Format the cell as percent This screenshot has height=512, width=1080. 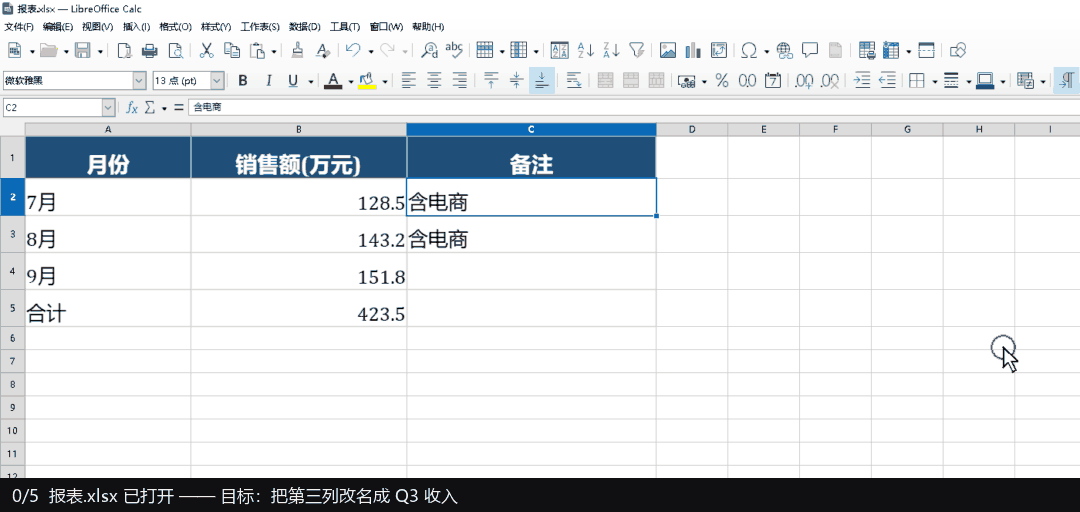pos(721,81)
